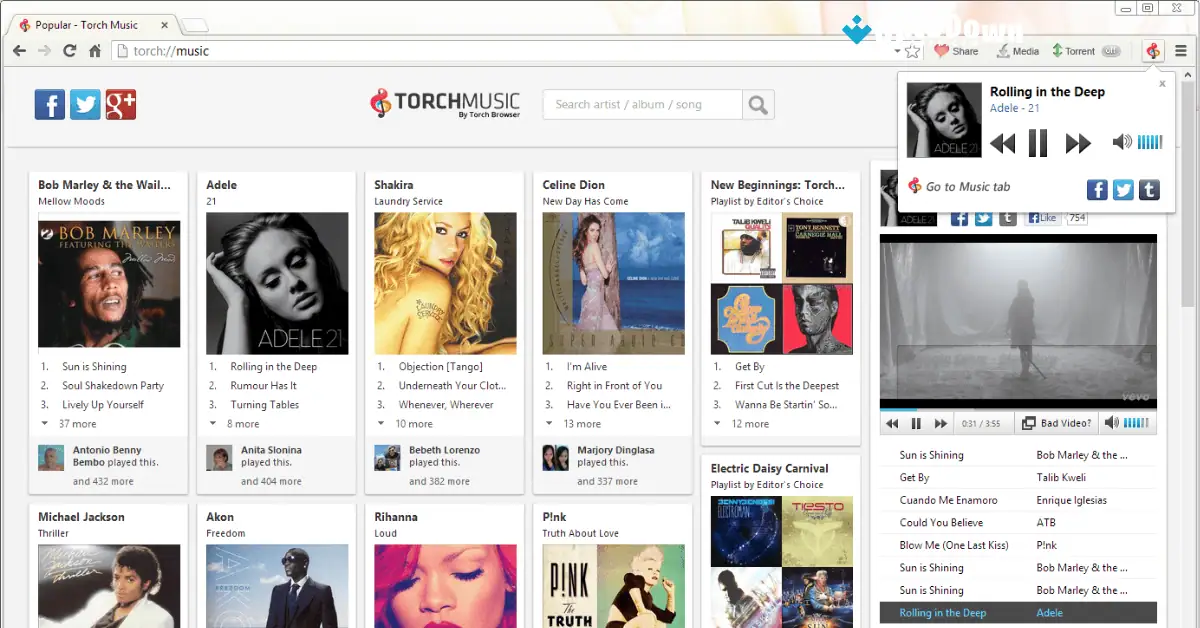Viewport: 1200px width, 628px height.
Task: Share on Facebook from the player popup
Action: pyautogui.click(x=1097, y=189)
